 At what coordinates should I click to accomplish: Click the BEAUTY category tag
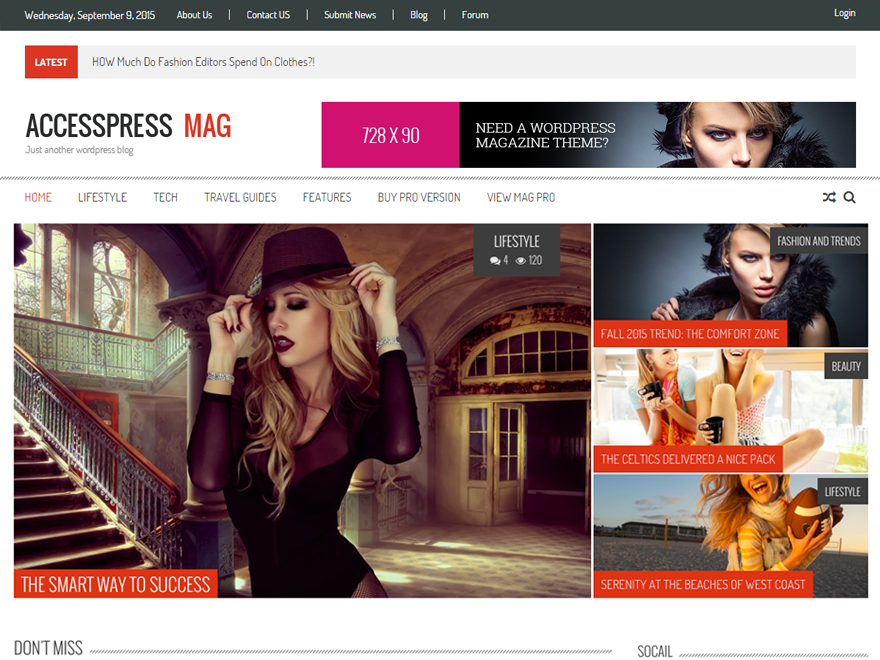(x=846, y=366)
